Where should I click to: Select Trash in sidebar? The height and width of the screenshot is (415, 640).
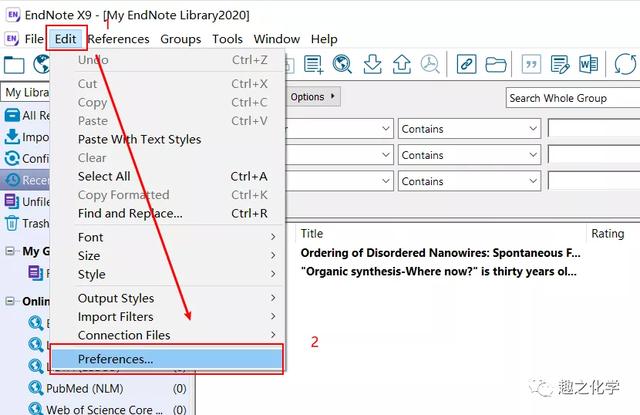tap(26, 224)
